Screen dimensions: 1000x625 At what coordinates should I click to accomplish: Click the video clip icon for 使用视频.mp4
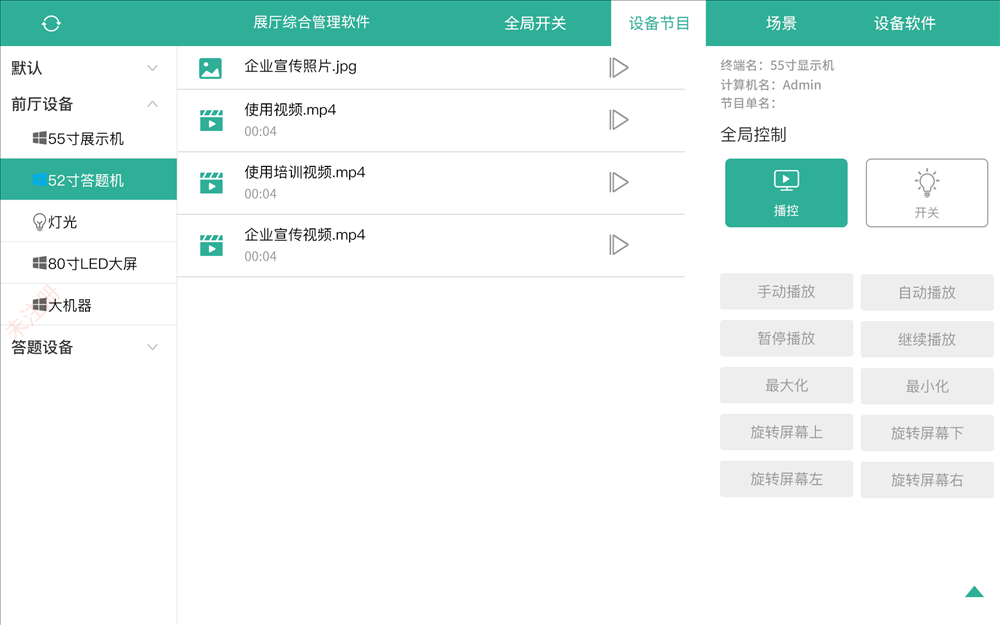click(211, 120)
